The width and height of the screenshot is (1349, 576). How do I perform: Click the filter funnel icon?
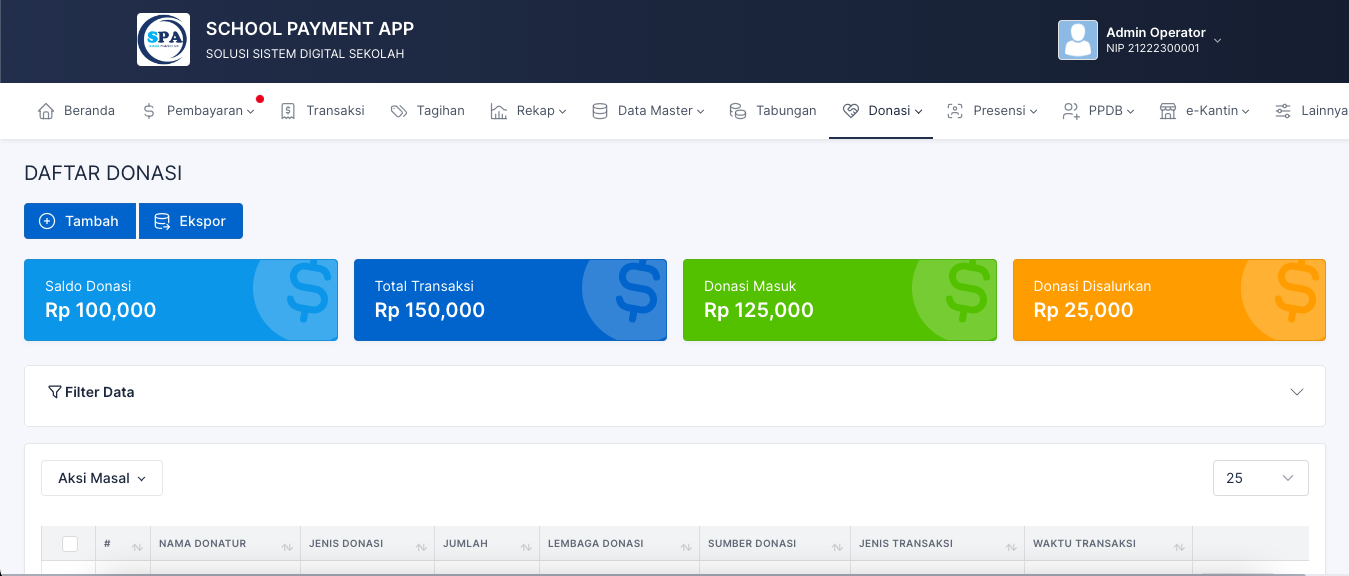pos(55,392)
